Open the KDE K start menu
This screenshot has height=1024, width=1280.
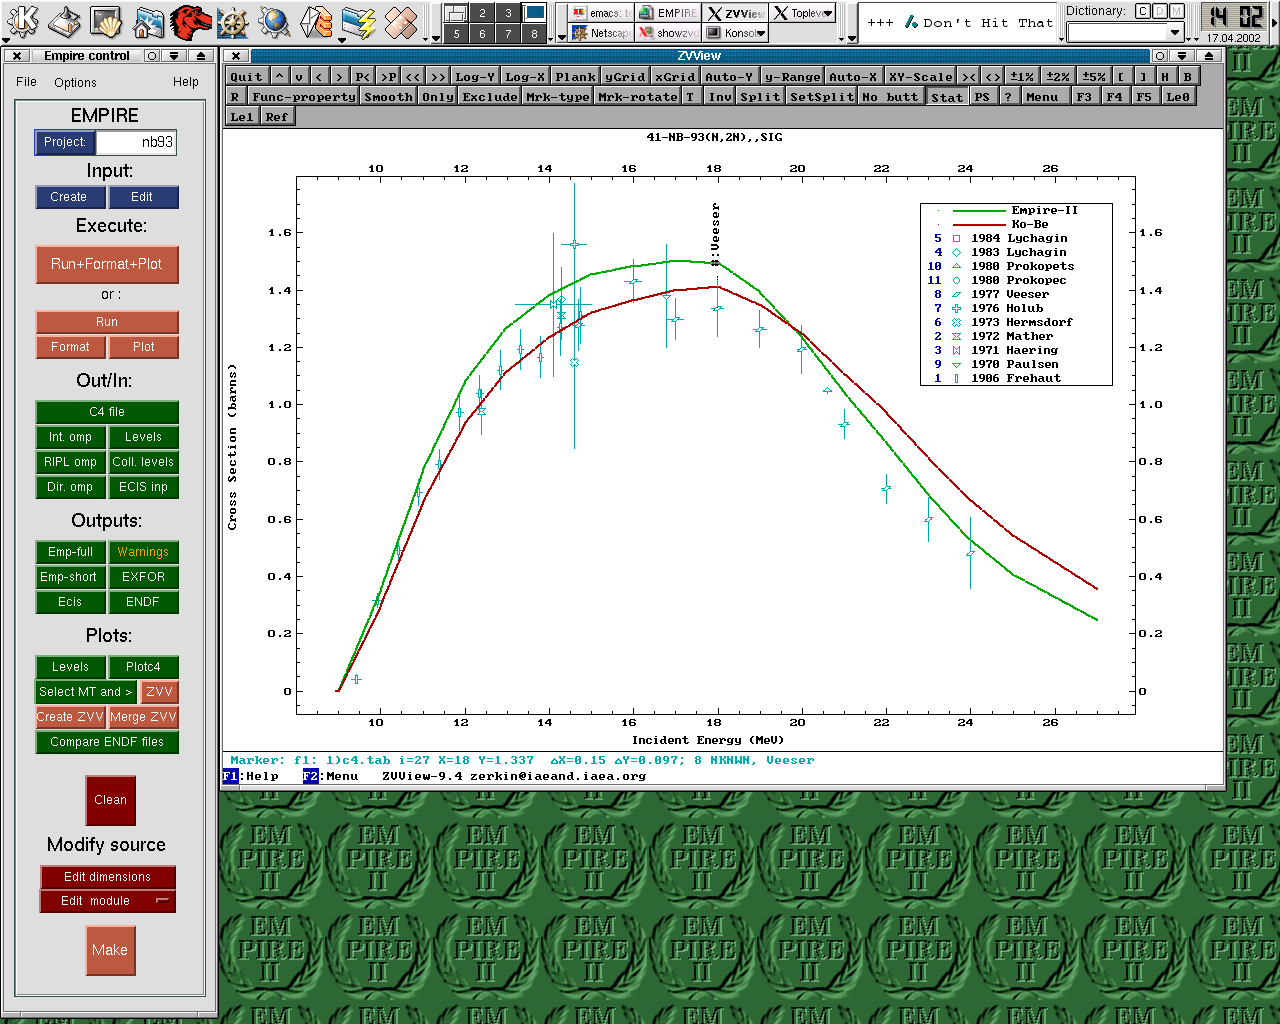point(22,20)
